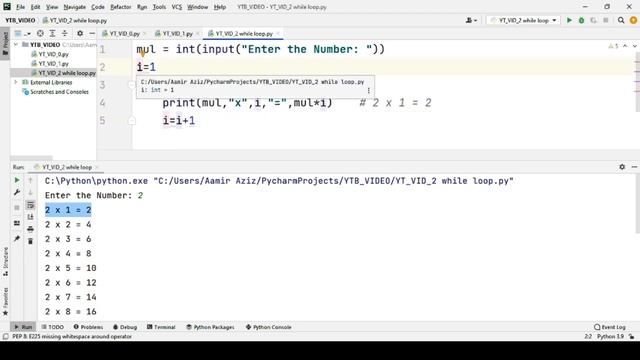Toggle soft-wrap in Run console
This screenshot has height=360, width=640.
click(30, 205)
